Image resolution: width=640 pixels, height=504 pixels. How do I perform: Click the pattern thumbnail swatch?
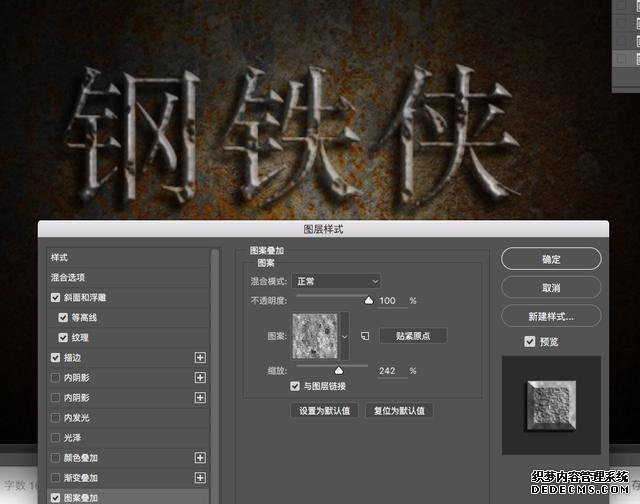(x=315, y=336)
